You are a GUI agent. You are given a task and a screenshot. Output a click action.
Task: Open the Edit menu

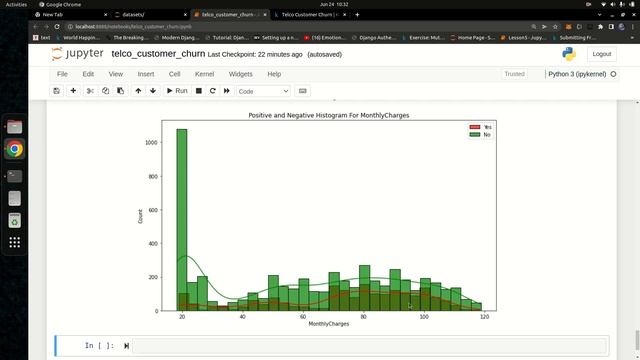point(88,74)
